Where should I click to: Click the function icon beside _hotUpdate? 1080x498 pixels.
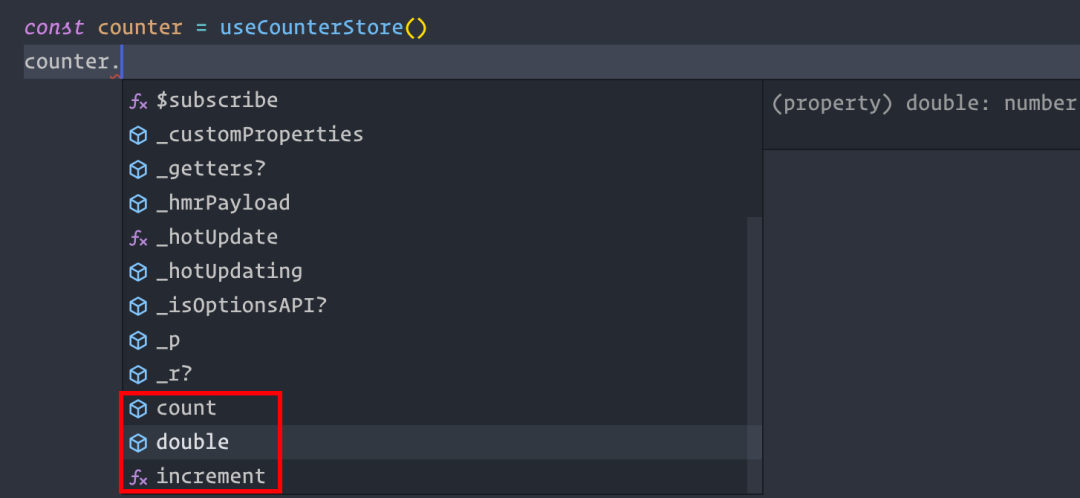[x=139, y=238]
